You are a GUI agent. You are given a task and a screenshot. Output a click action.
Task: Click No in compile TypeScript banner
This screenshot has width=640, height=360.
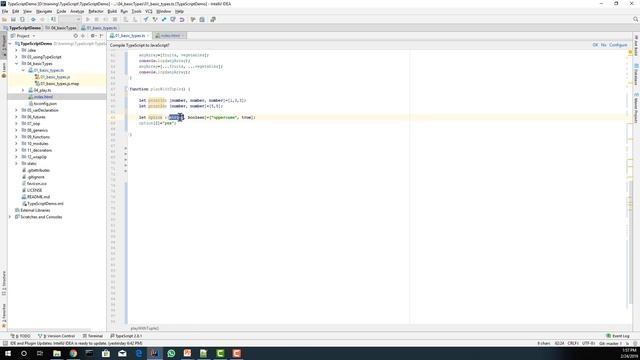[604, 45]
